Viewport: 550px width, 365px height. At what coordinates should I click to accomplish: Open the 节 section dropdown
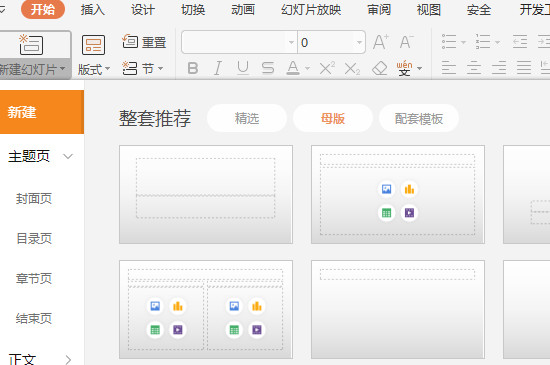point(160,68)
